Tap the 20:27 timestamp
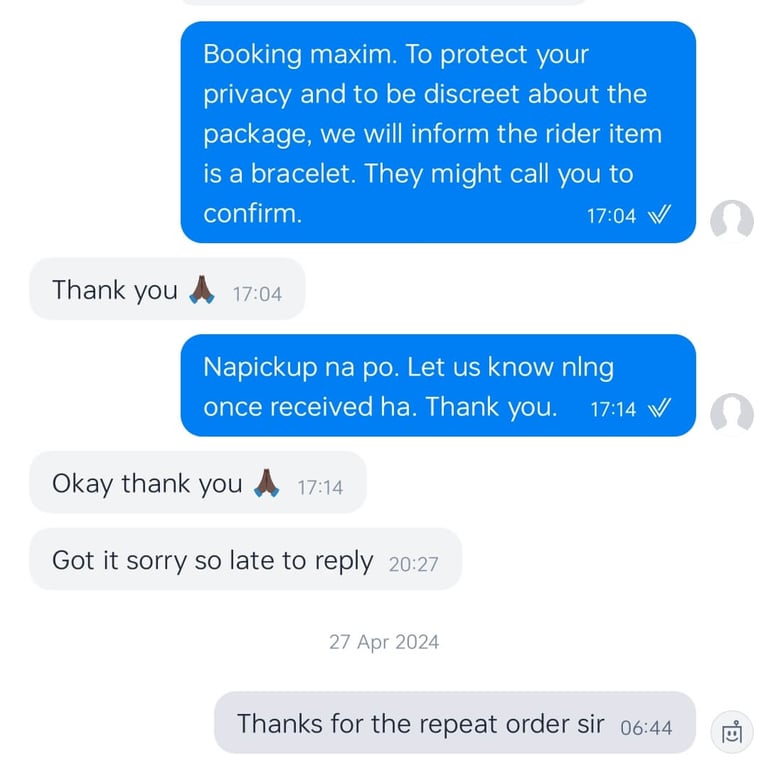This screenshot has width=768, height=768. (x=413, y=564)
